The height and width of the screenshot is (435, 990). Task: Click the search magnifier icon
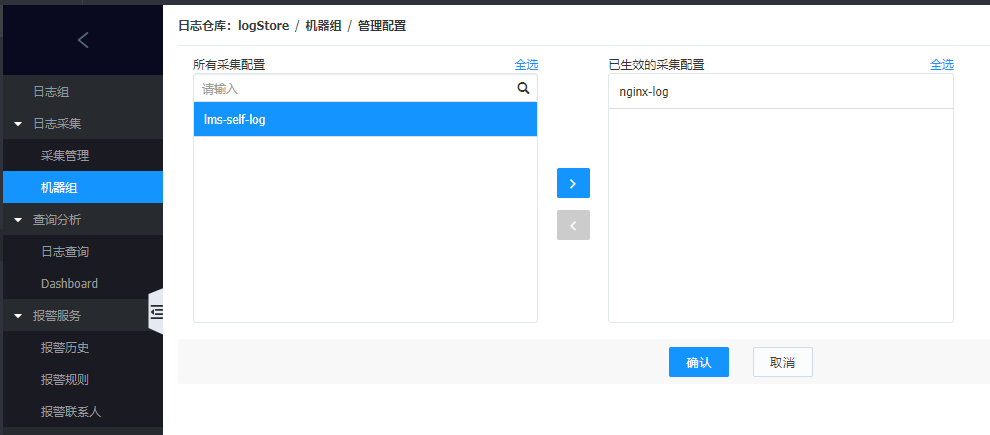point(523,88)
